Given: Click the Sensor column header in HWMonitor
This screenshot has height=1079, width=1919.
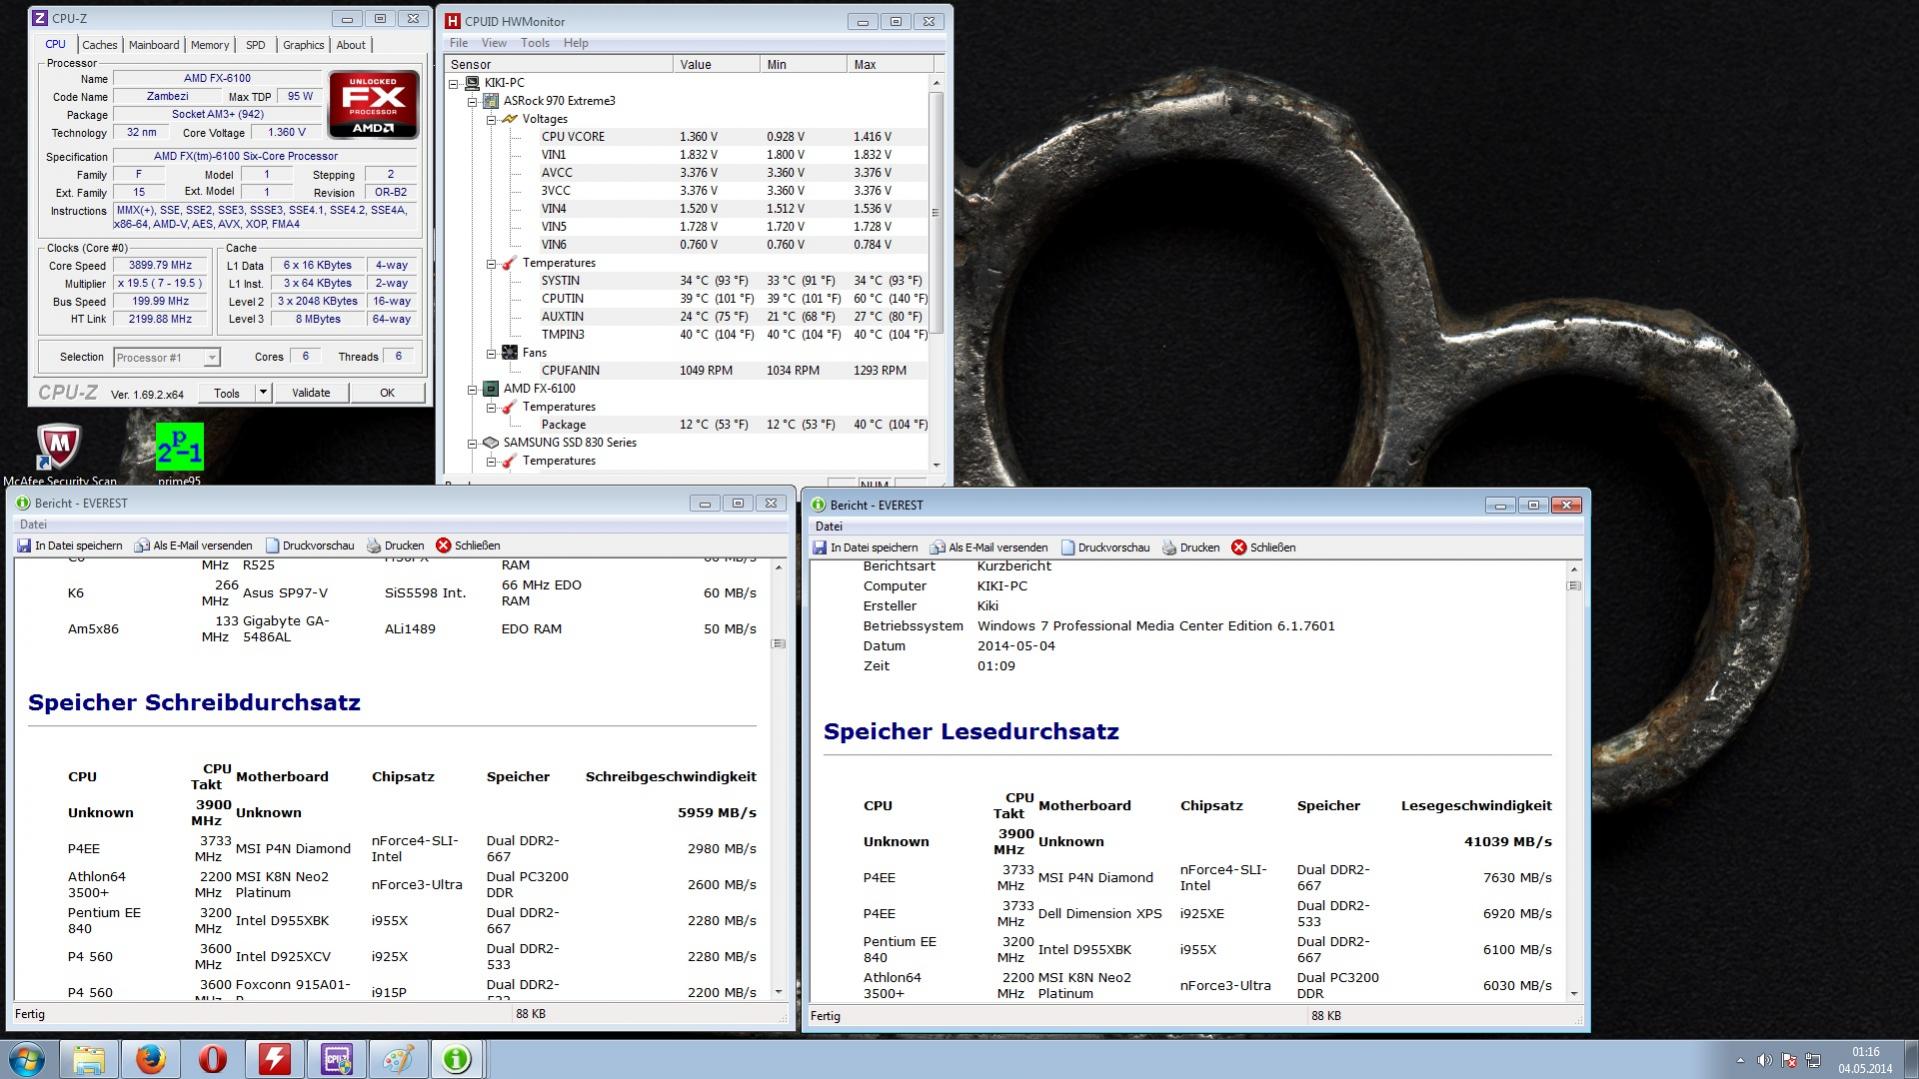Looking at the screenshot, I should tap(559, 65).
